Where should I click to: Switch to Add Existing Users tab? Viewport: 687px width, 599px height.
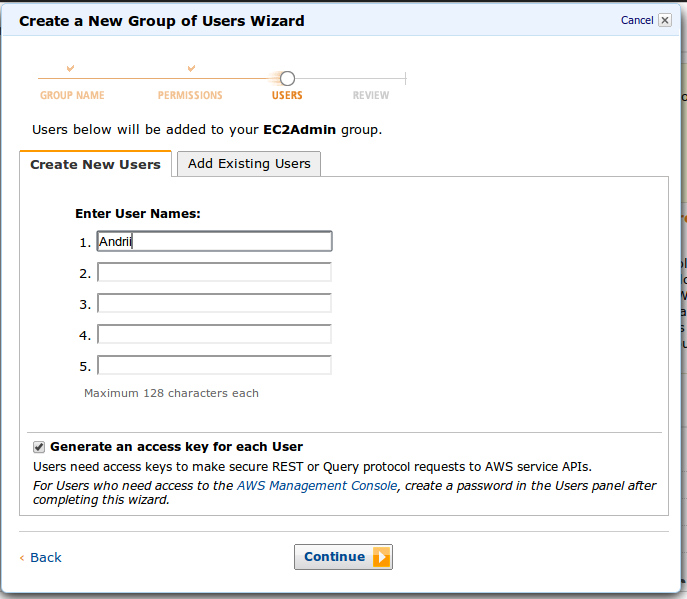click(249, 163)
